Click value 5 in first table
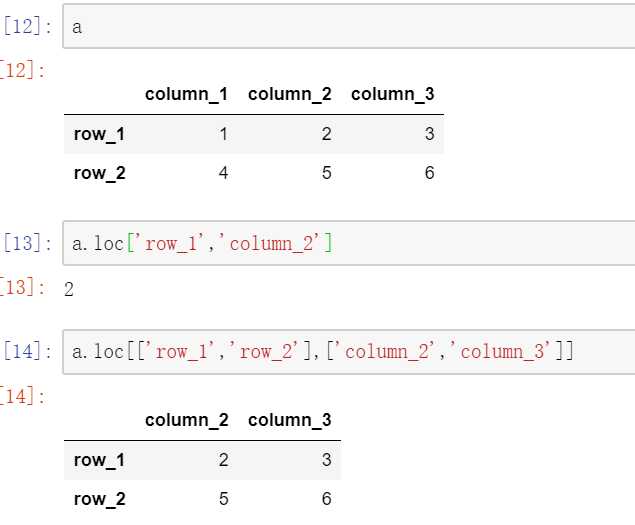 pos(326,173)
